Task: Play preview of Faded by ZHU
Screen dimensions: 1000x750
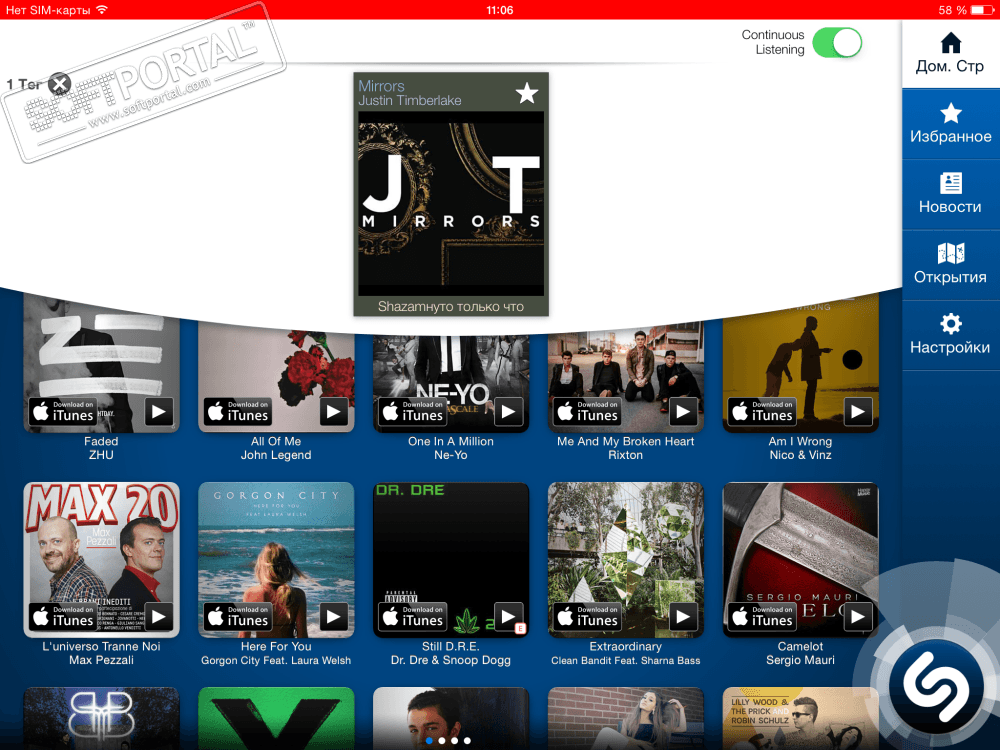Action: point(159,411)
